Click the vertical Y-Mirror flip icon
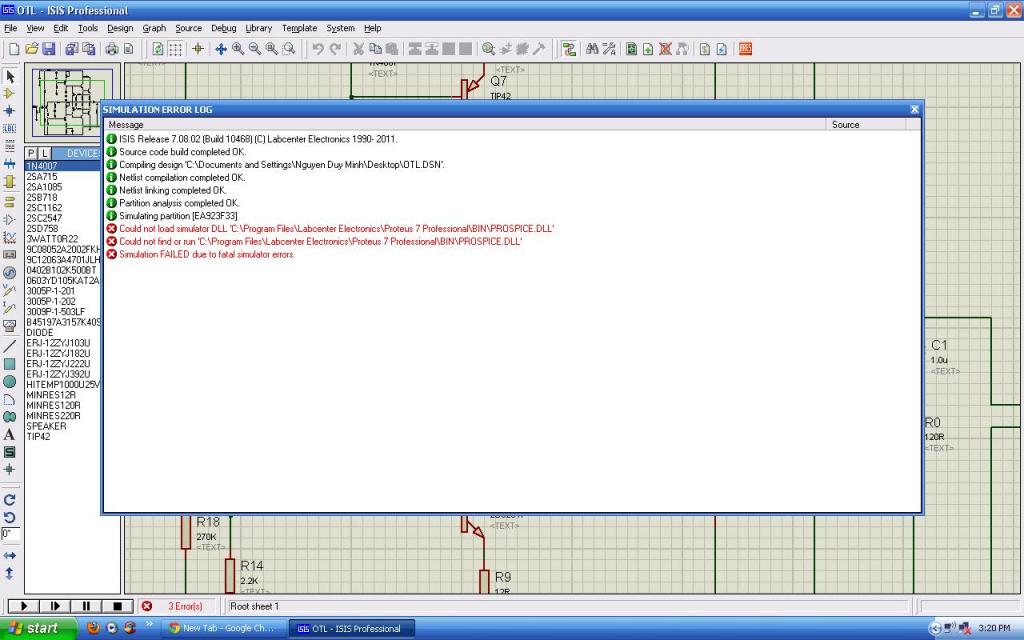 pos(10,573)
